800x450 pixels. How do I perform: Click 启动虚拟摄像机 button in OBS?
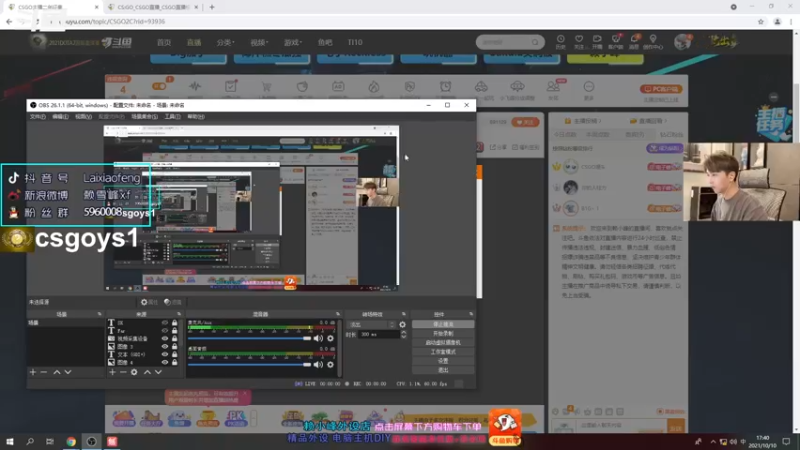[x=443, y=343]
